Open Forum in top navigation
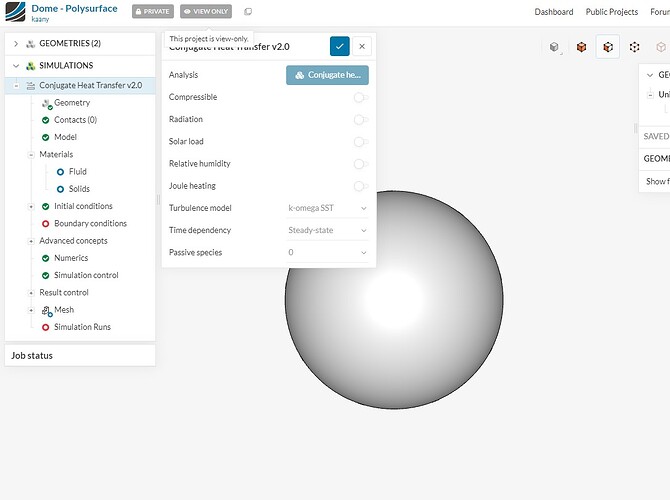Screen dimensions: 670x500 tap(660, 12)
